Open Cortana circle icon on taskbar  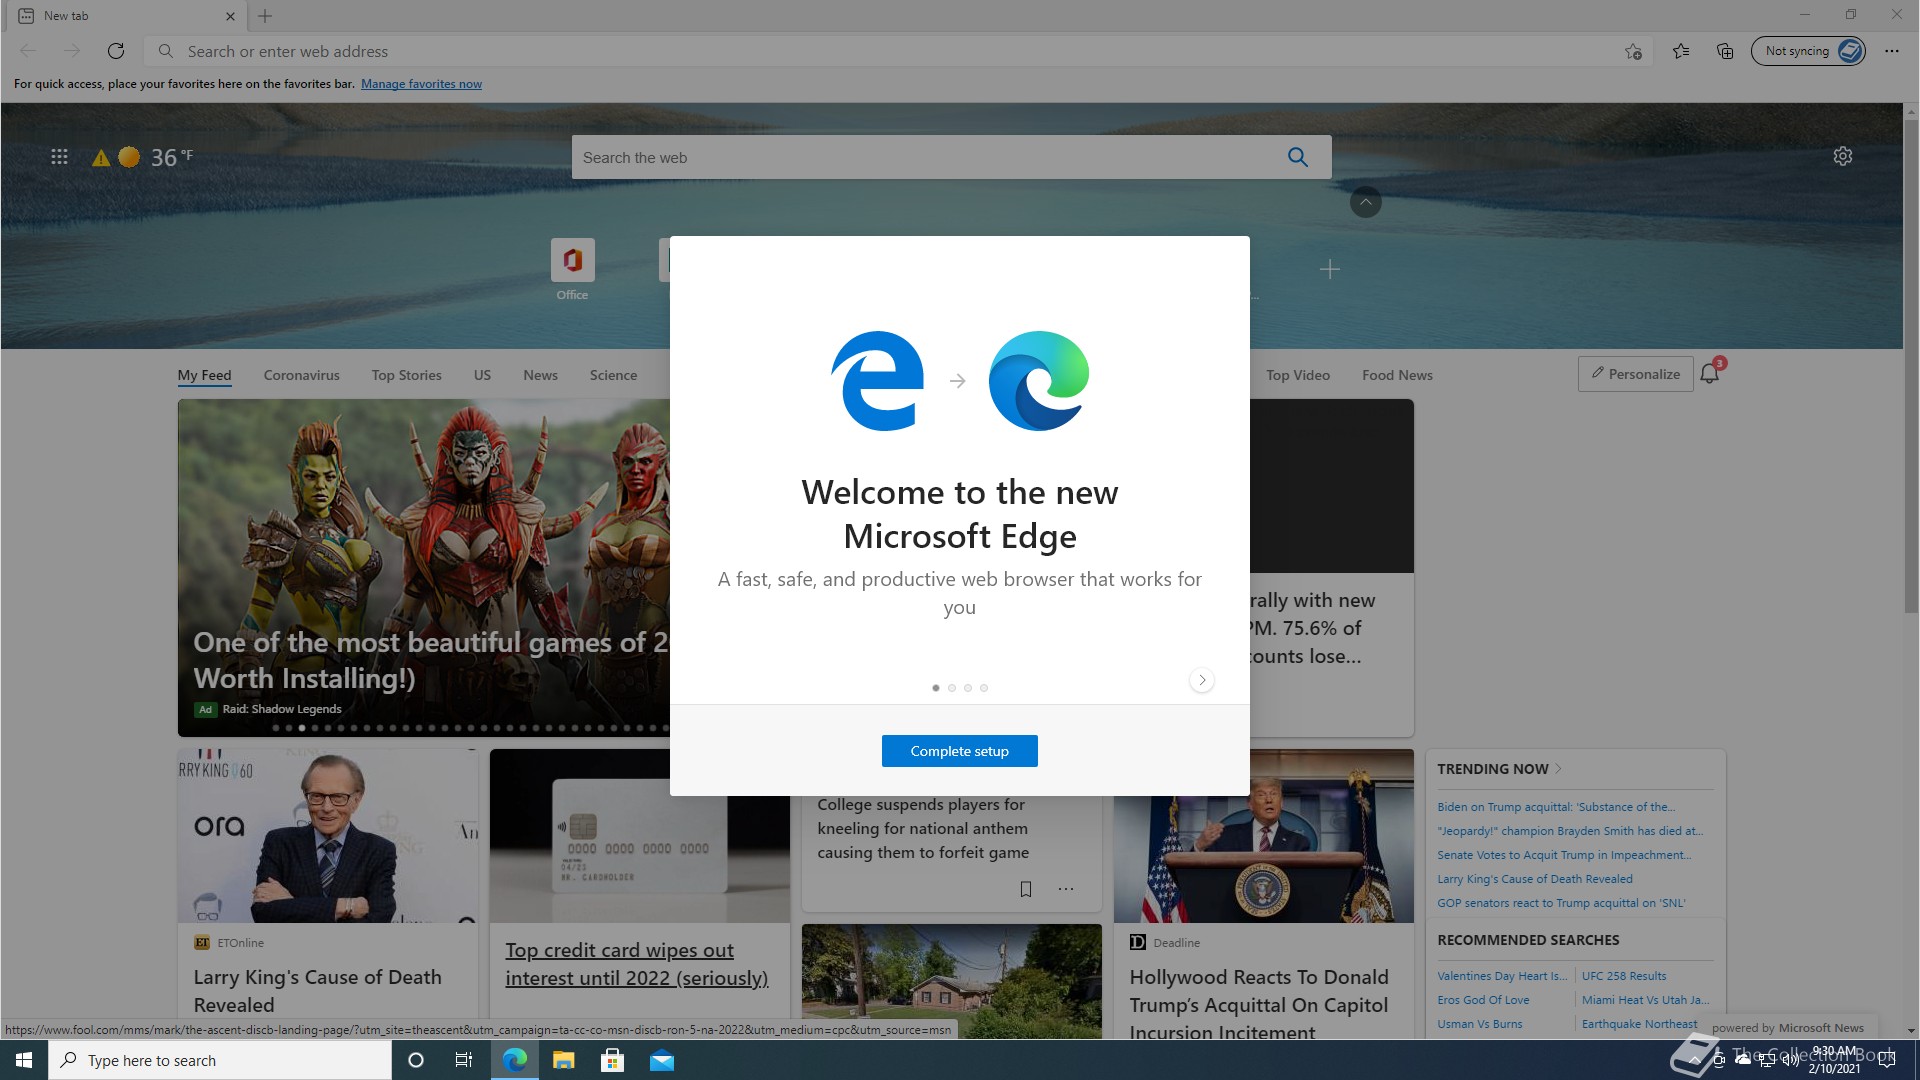point(416,1060)
